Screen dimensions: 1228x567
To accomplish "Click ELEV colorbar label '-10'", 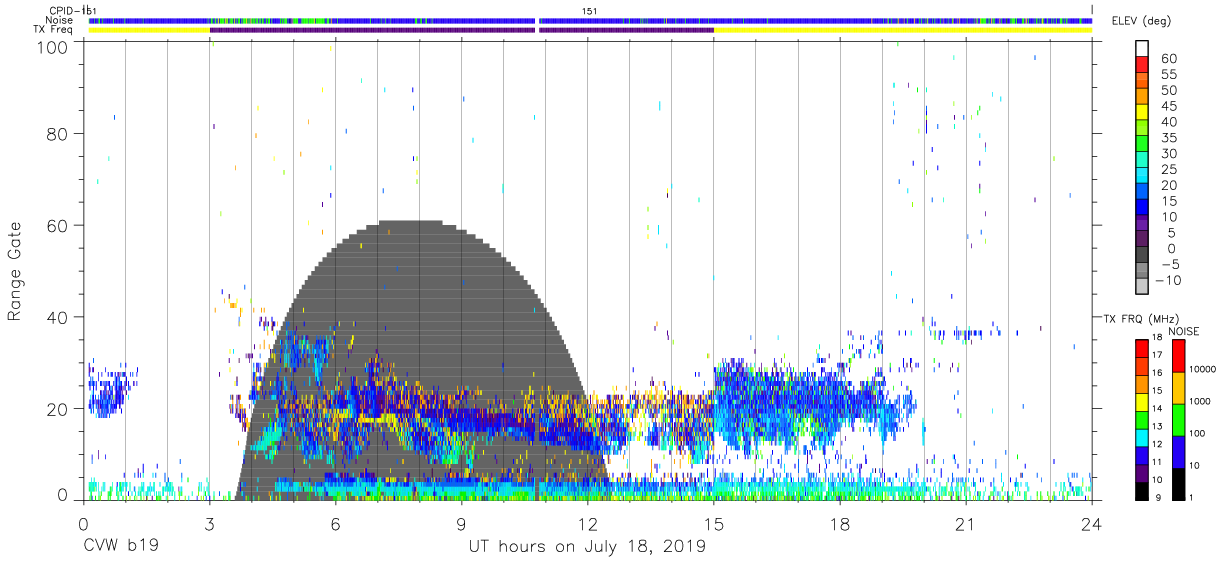I will [x=1169, y=280].
